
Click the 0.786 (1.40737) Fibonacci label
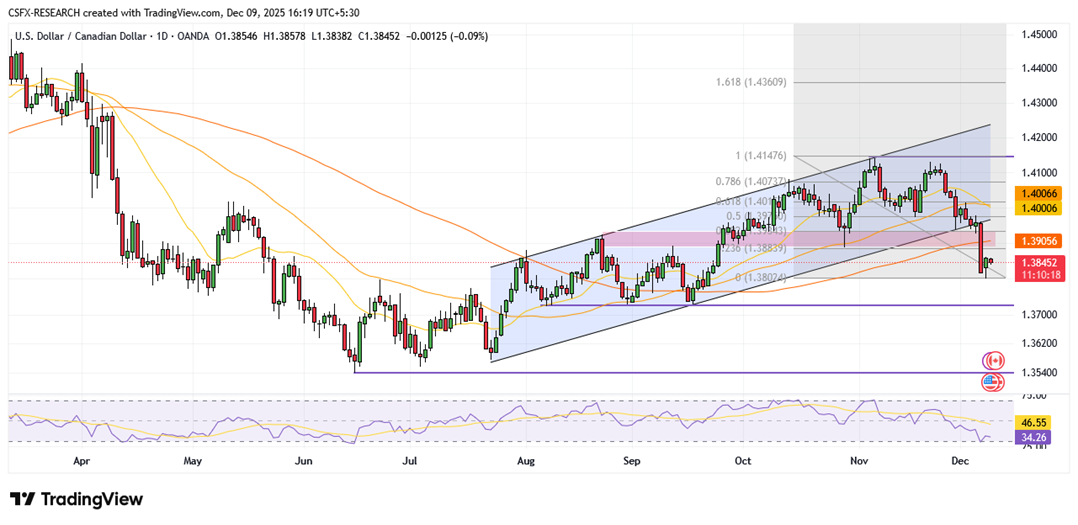(751, 181)
